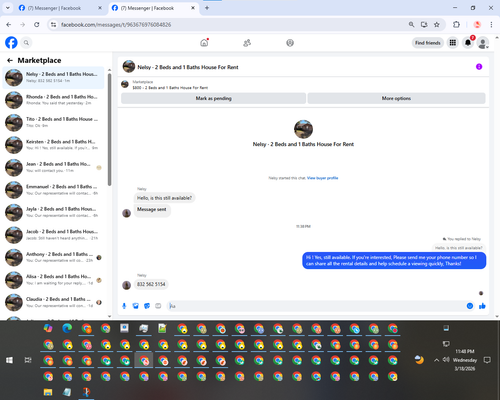This screenshot has height=400, width=500.
Task: Go back in the browser
Action: (9, 24)
